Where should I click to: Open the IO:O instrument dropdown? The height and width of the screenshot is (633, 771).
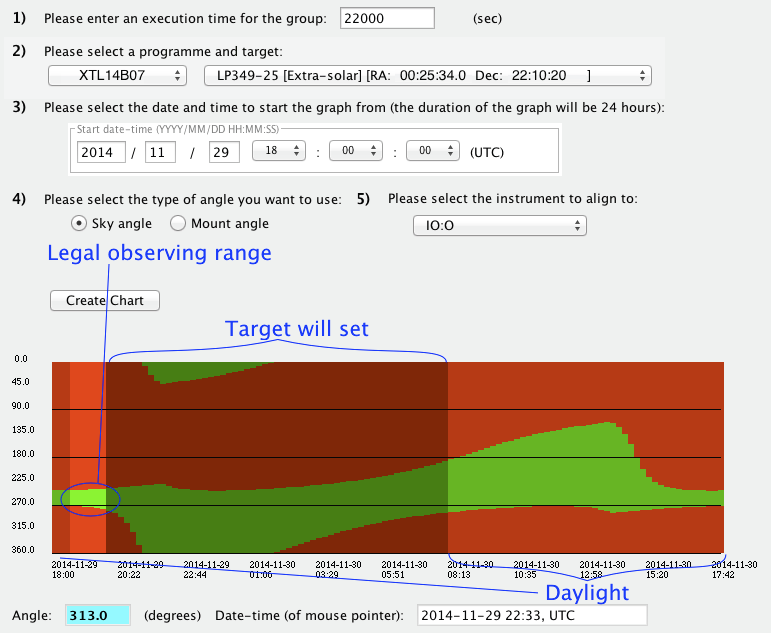click(500, 226)
